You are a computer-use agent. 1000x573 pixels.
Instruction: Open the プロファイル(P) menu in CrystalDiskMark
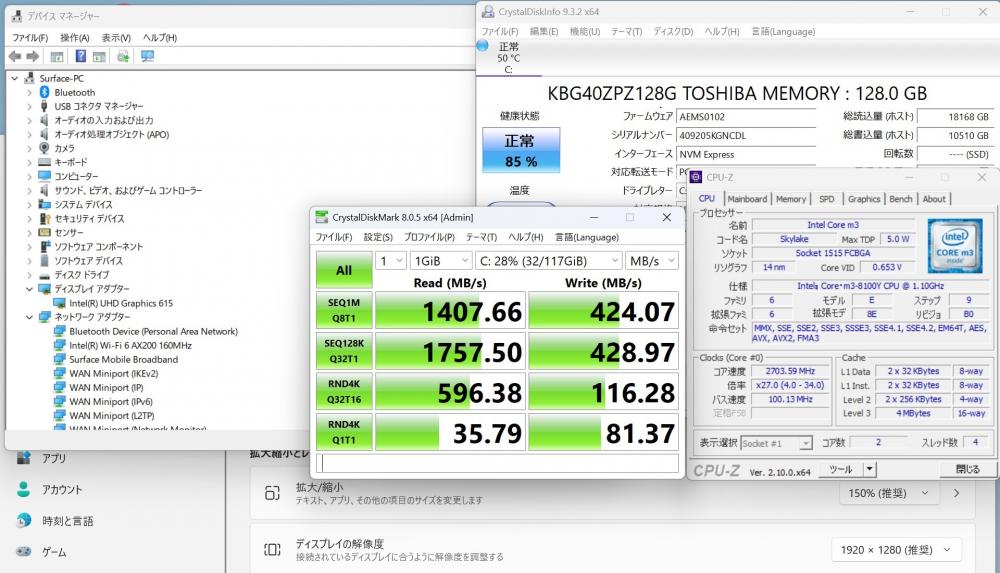click(429, 237)
